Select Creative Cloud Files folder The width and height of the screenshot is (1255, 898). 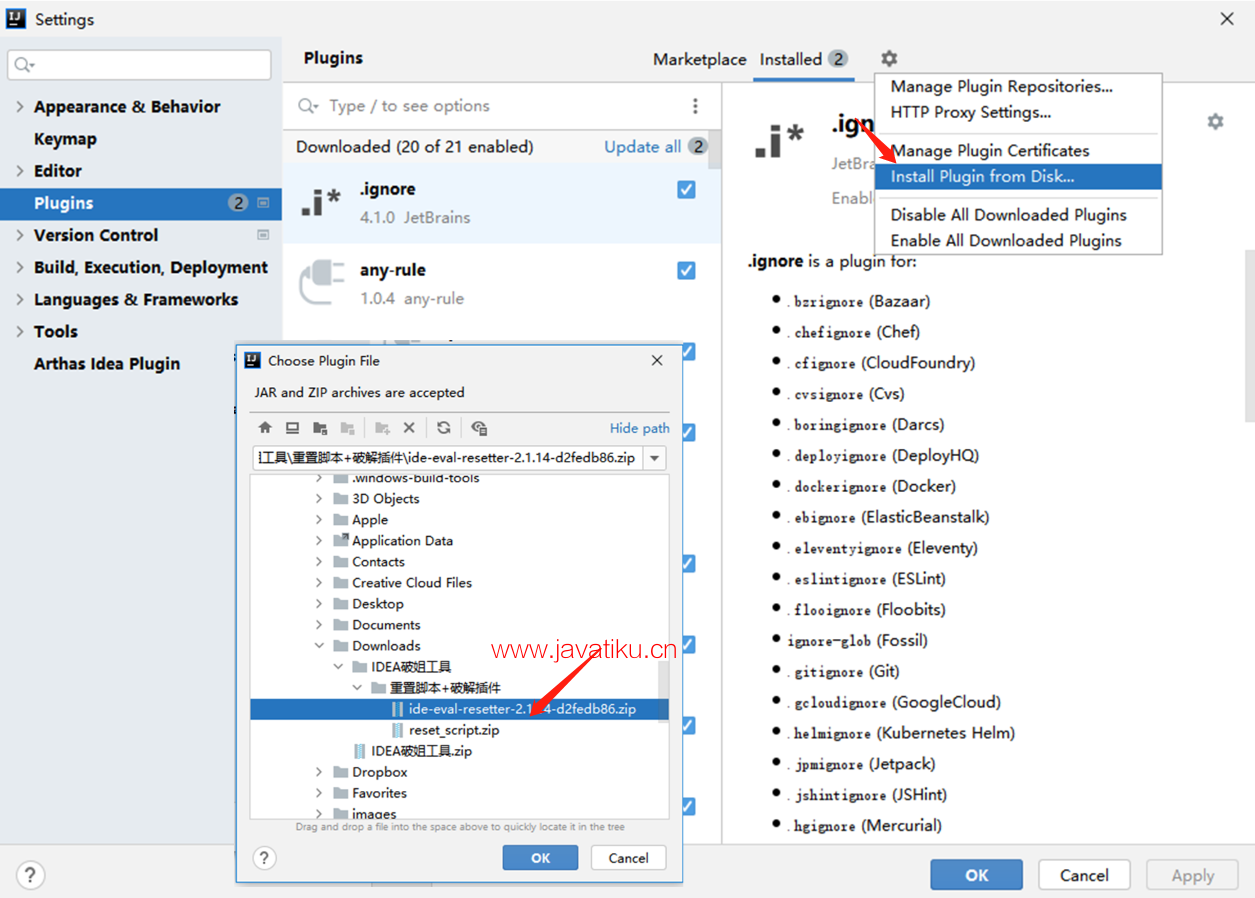click(x=411, y=583)
